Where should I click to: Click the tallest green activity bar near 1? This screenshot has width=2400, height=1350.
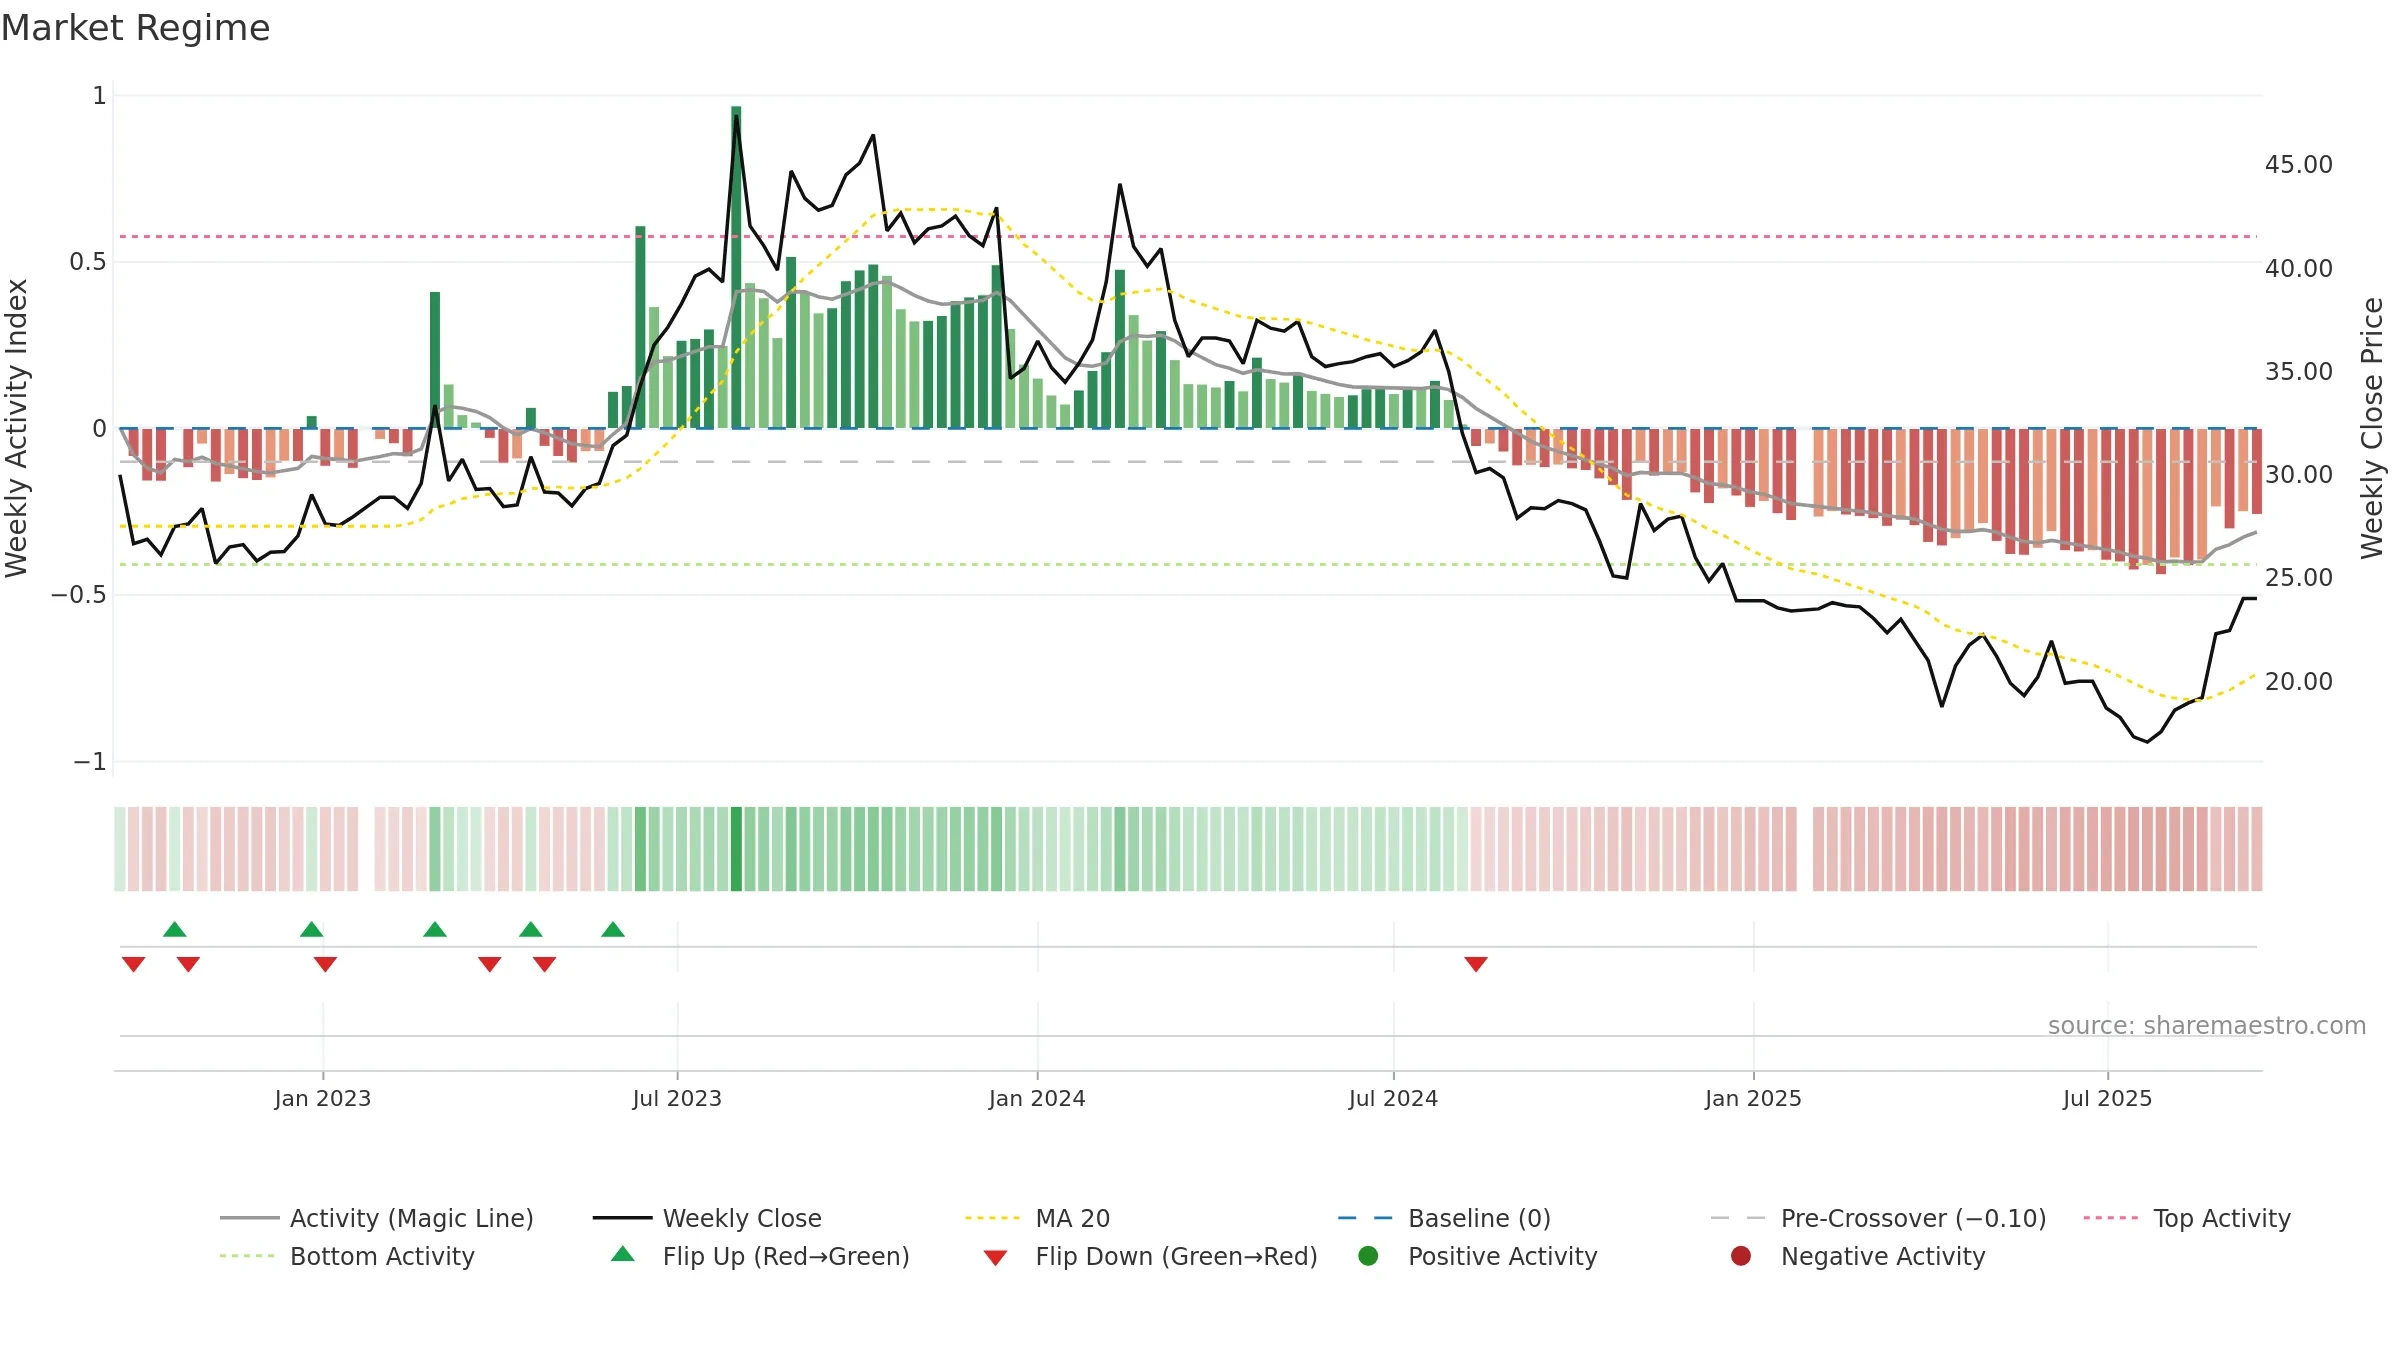pos(736,267)
